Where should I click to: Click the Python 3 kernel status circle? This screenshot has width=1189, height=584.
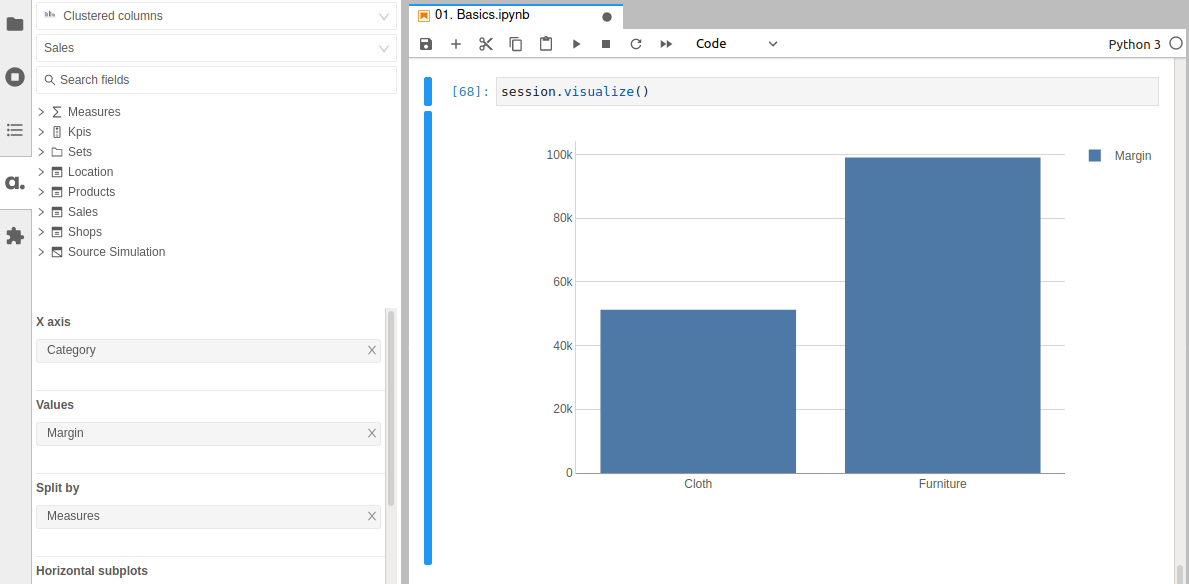point(1176,44)
